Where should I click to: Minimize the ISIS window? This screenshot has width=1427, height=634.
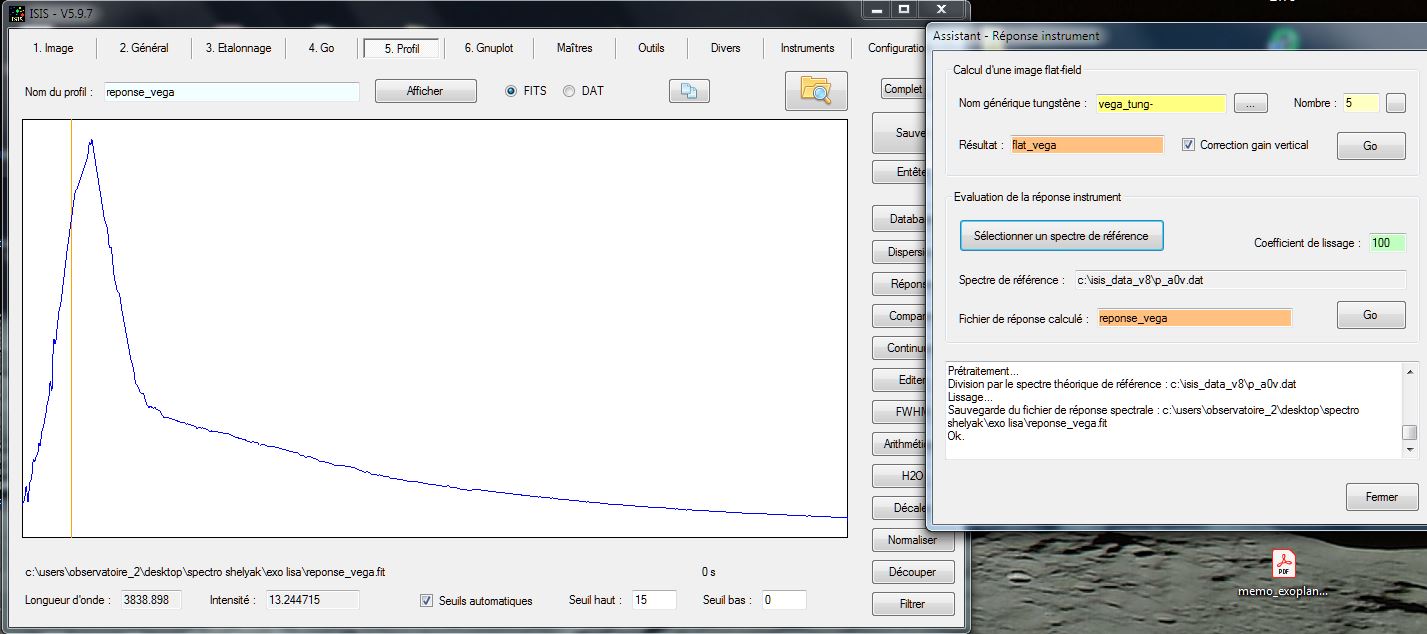click(x=877, y=9)
